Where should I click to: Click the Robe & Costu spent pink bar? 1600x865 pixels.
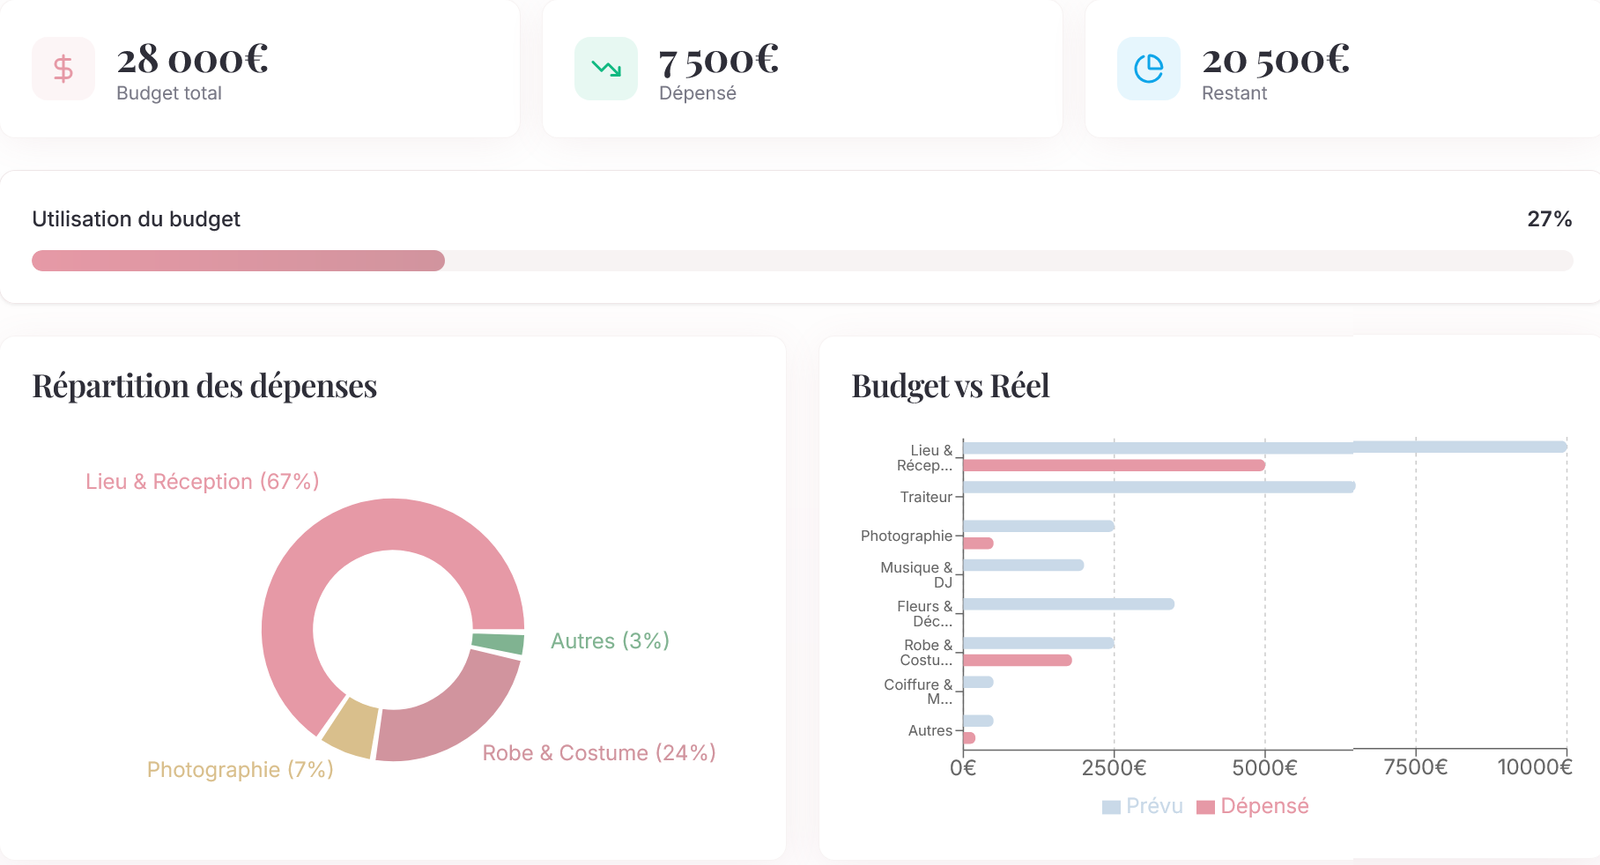(1017, 660)
